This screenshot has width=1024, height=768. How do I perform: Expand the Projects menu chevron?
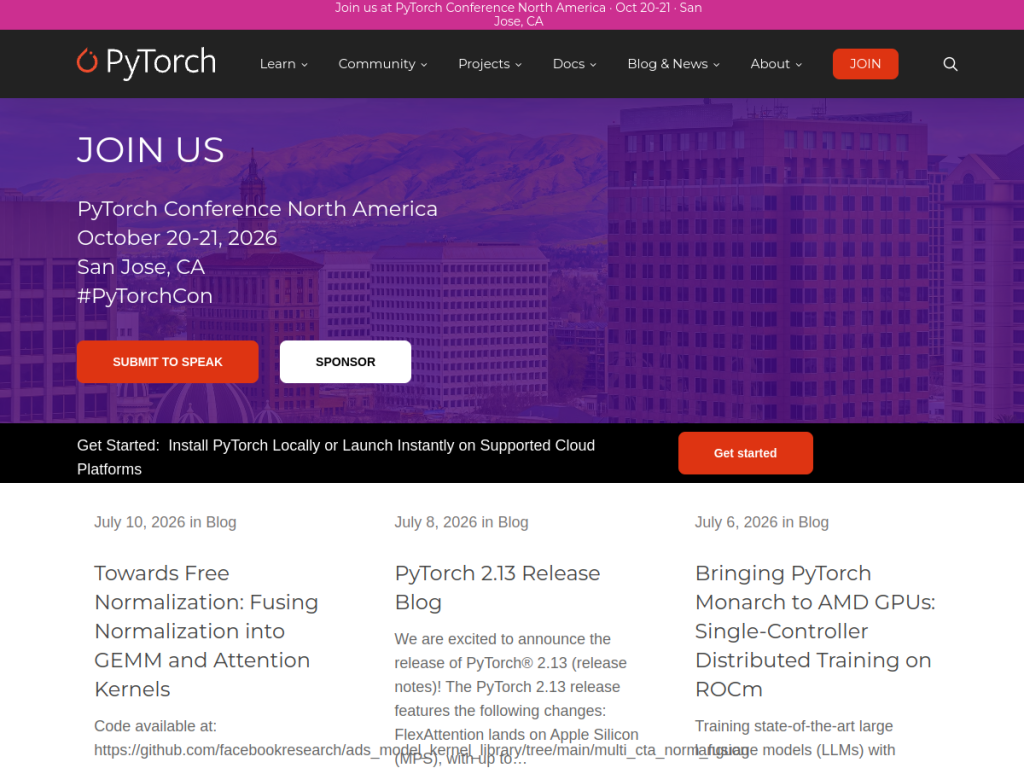click(x=519, y=65)
